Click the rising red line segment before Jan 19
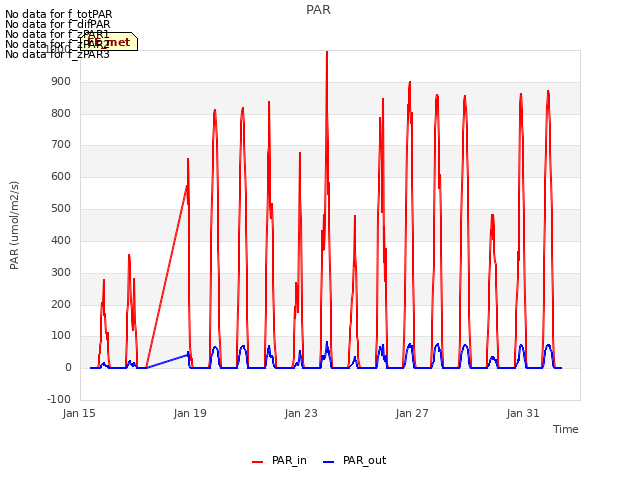Image resolution: width=640 pixels, height=480 pixels. point(167,278)
